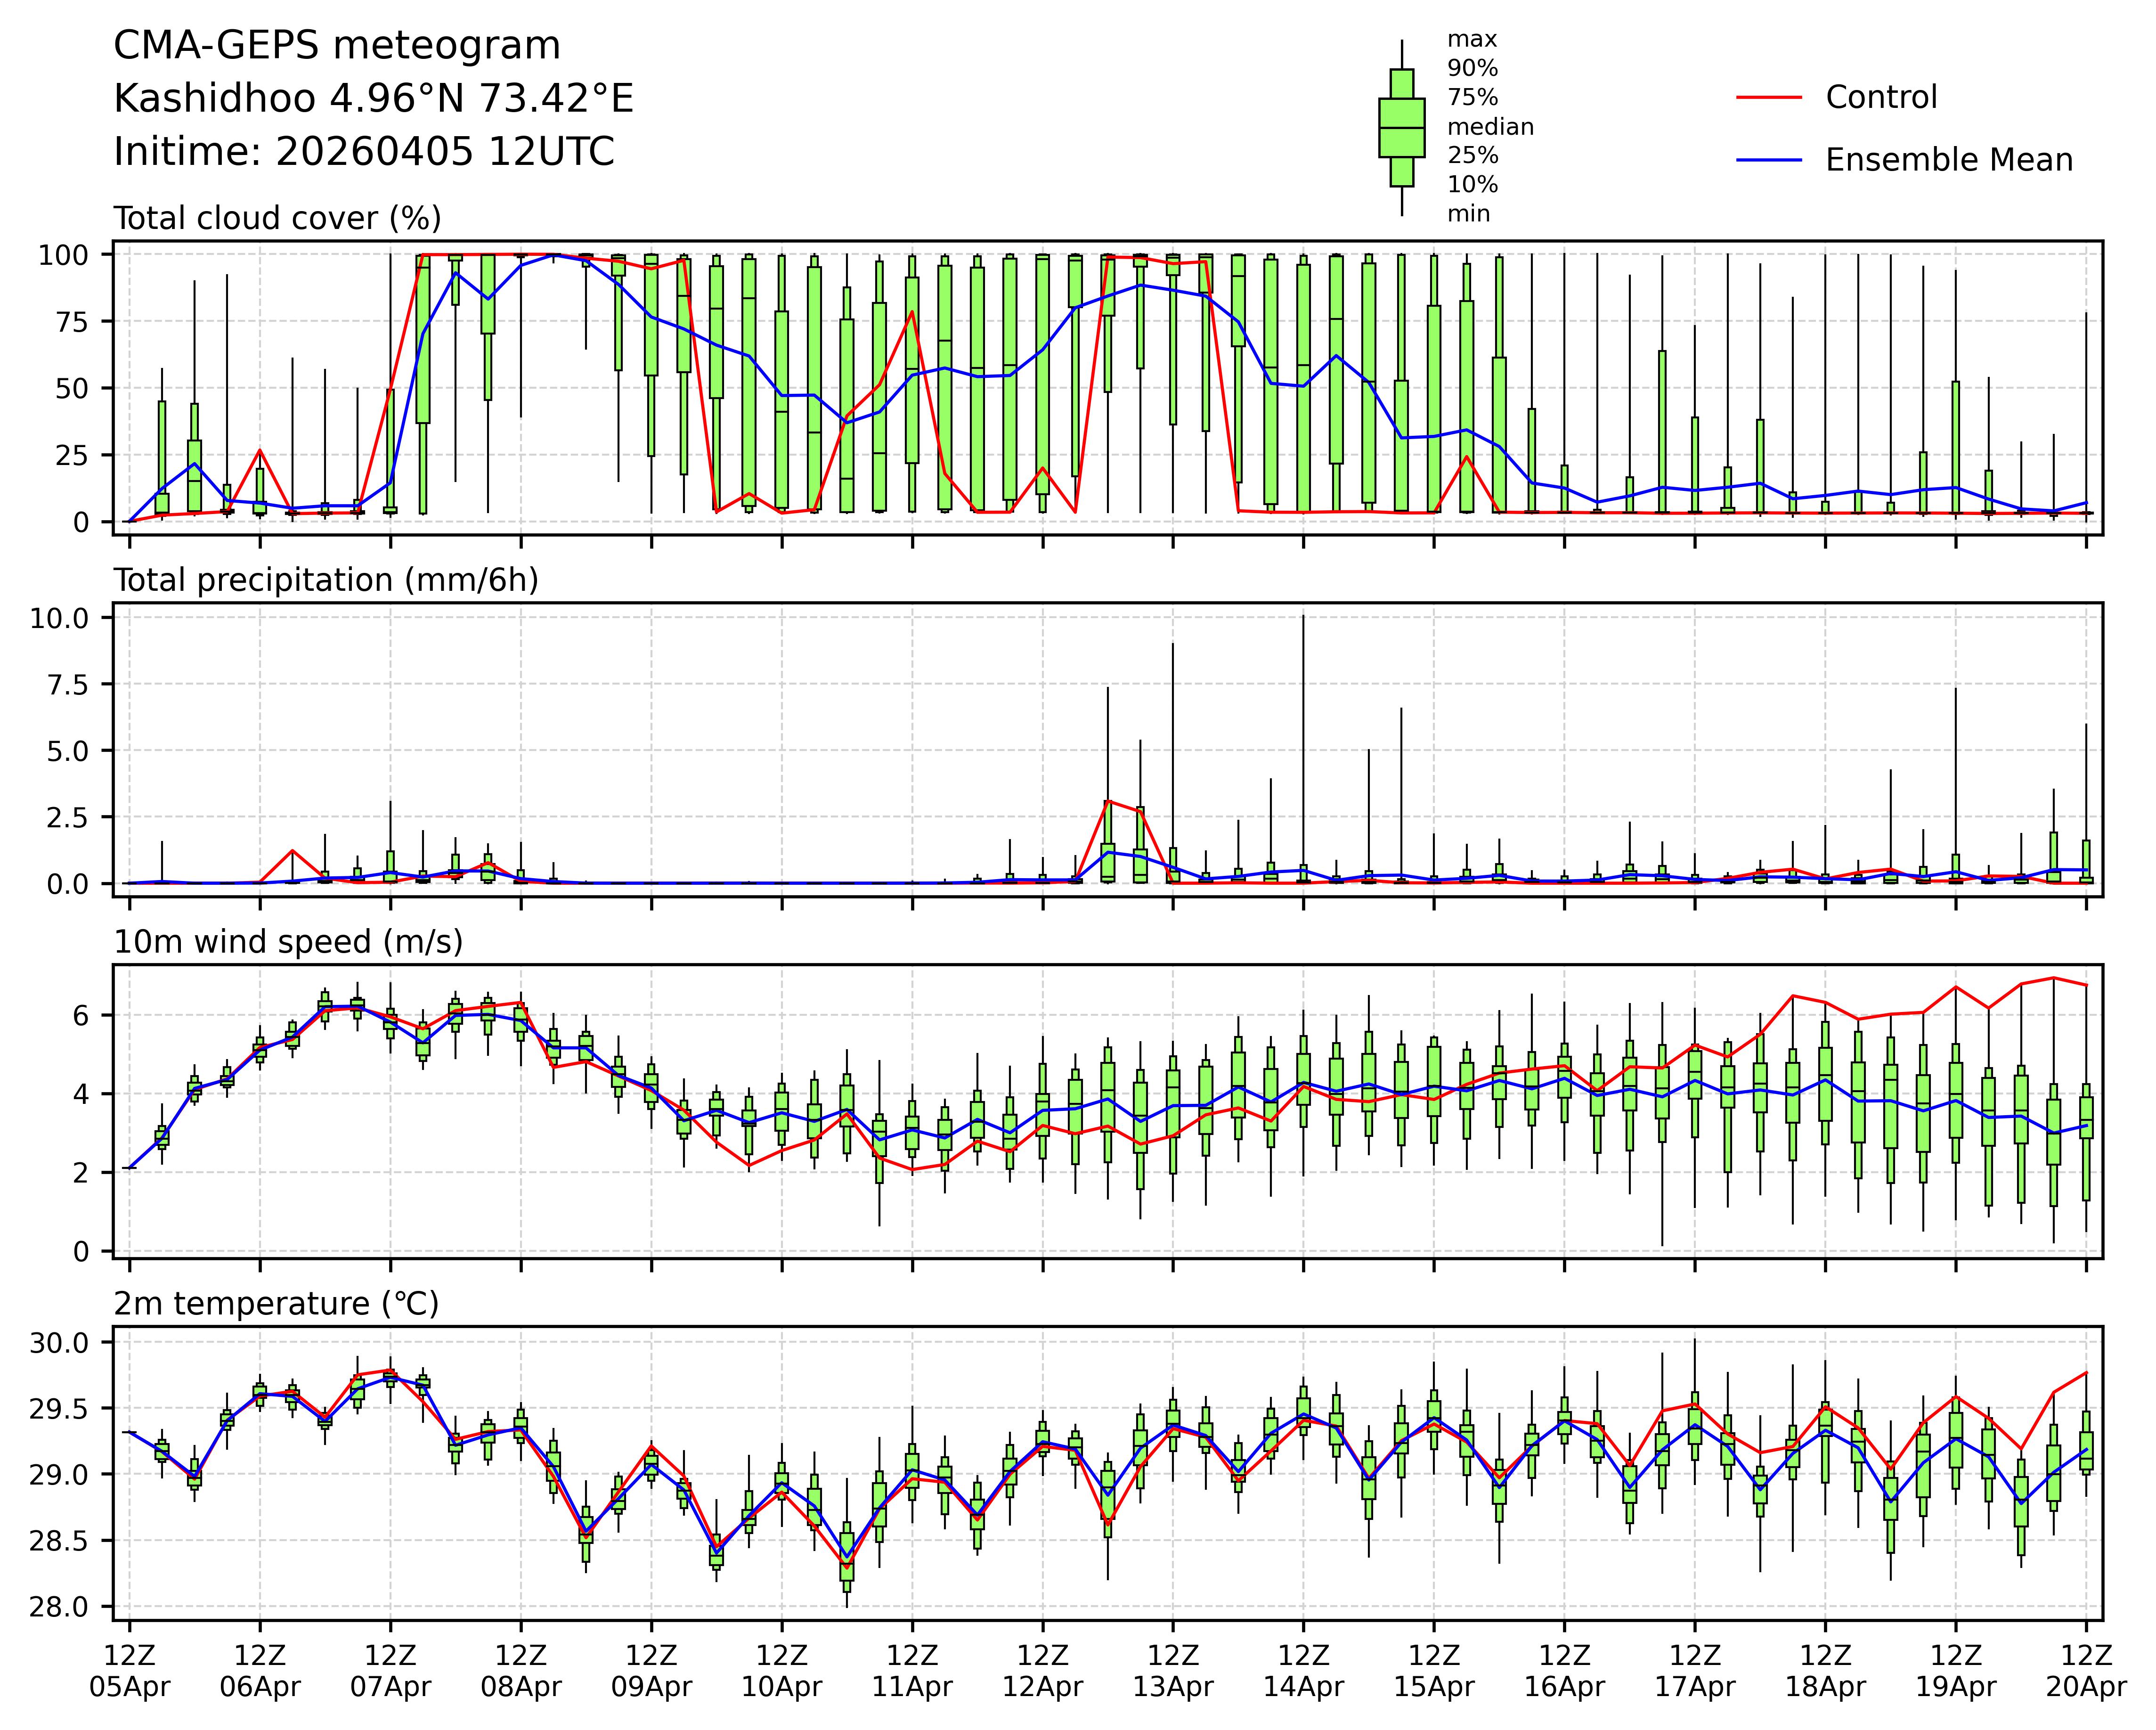Click the blue Ensemble Mean legend line
Screen dimensions: 2156x1730
coord(1768,160)
